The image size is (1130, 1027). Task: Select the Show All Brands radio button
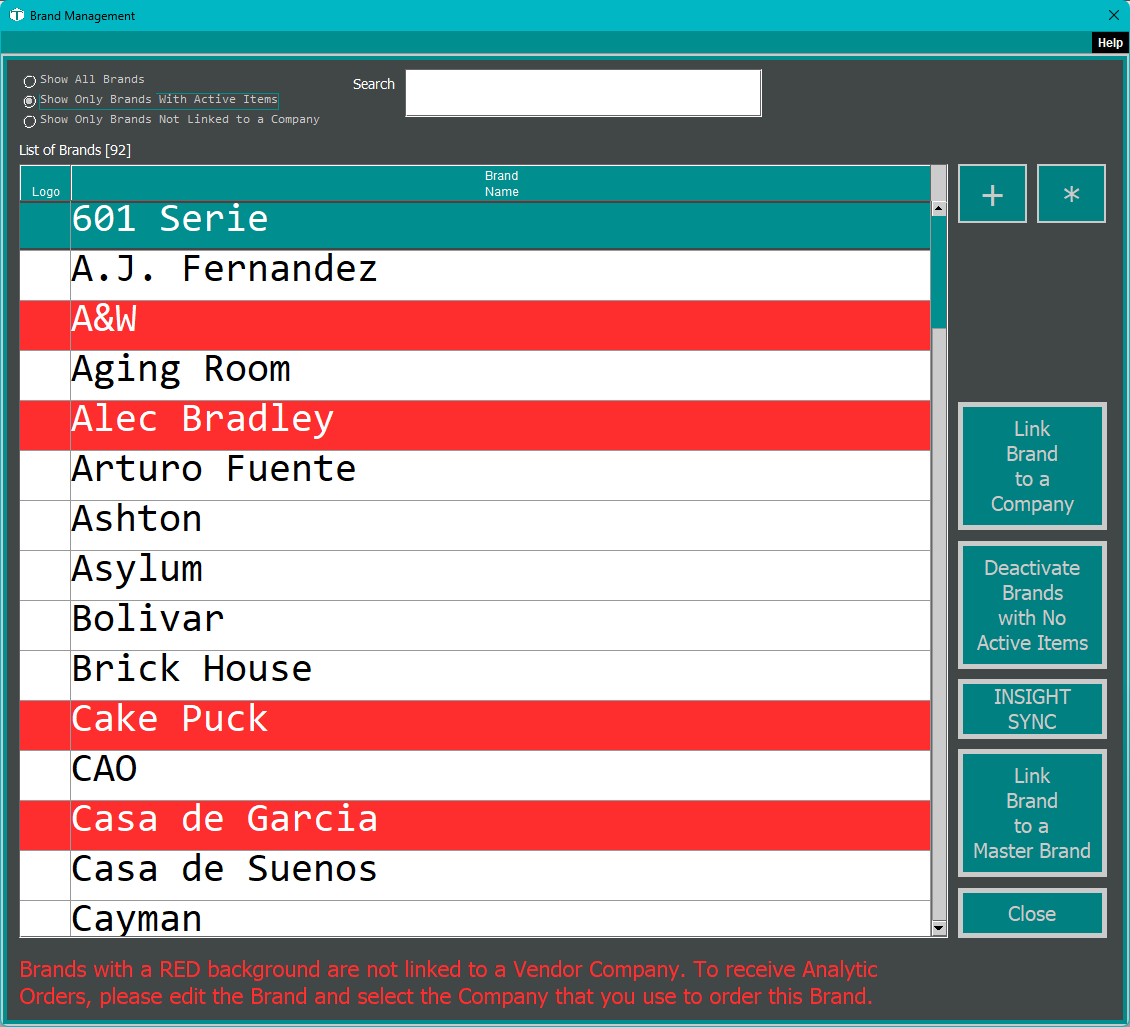[30, 81]
